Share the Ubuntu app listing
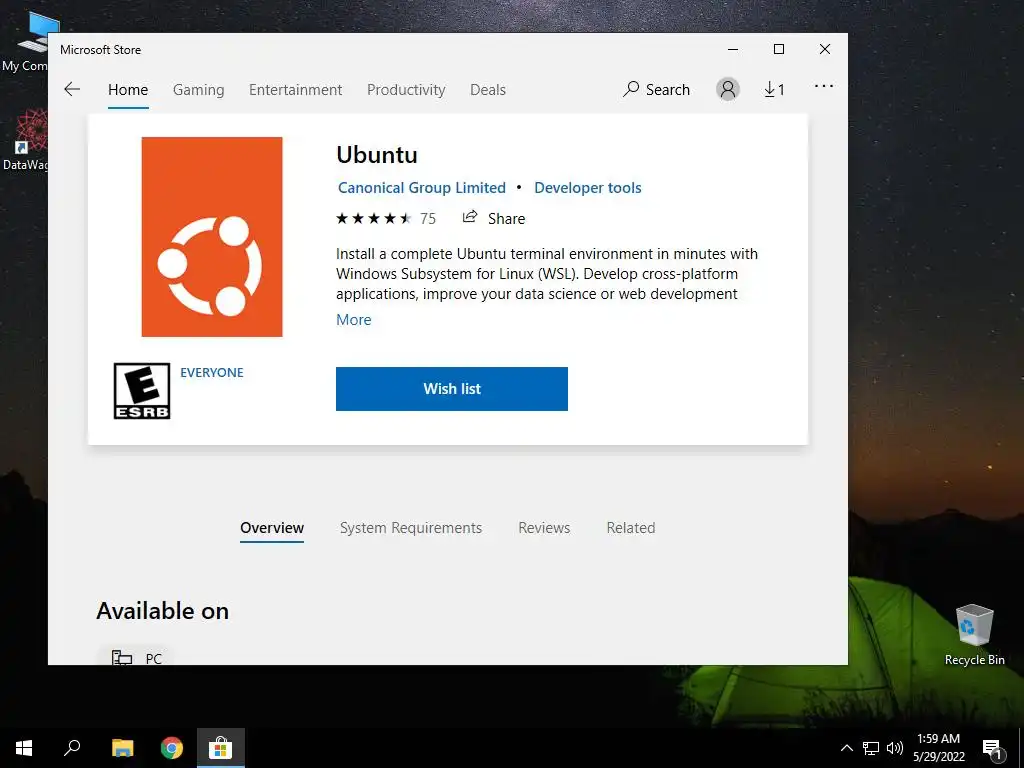The height and width of the screenshot is (768, 1024). tap(494, 218)
